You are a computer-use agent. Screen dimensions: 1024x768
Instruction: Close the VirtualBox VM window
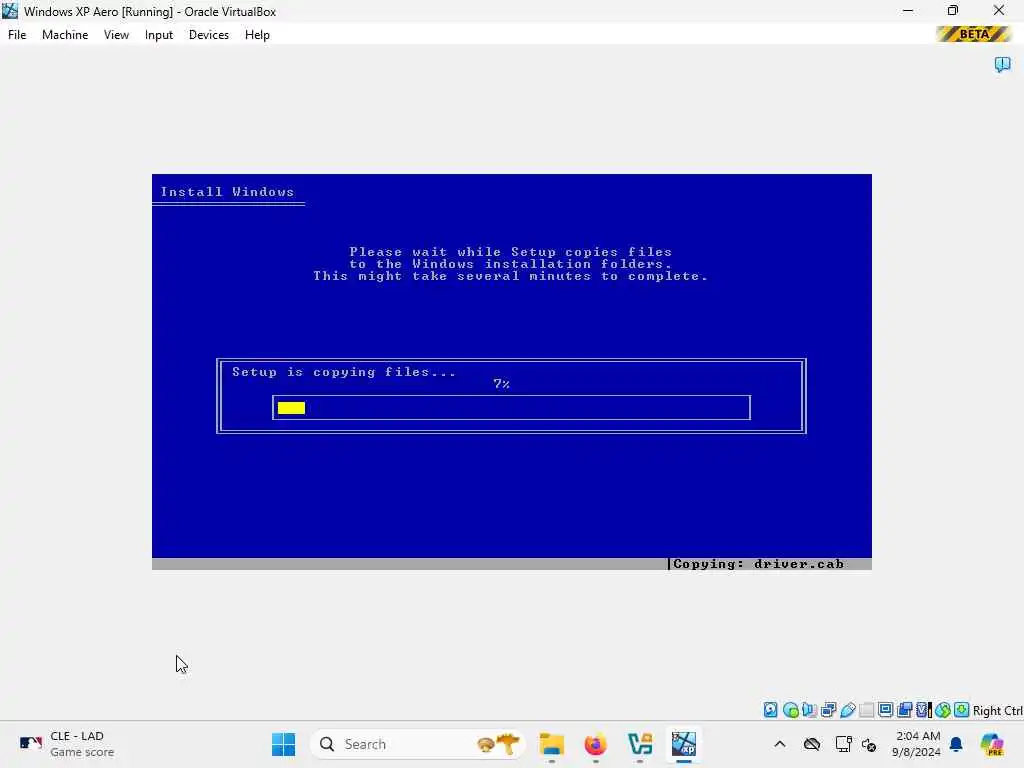pyautogui.click(x=999, y=11)
